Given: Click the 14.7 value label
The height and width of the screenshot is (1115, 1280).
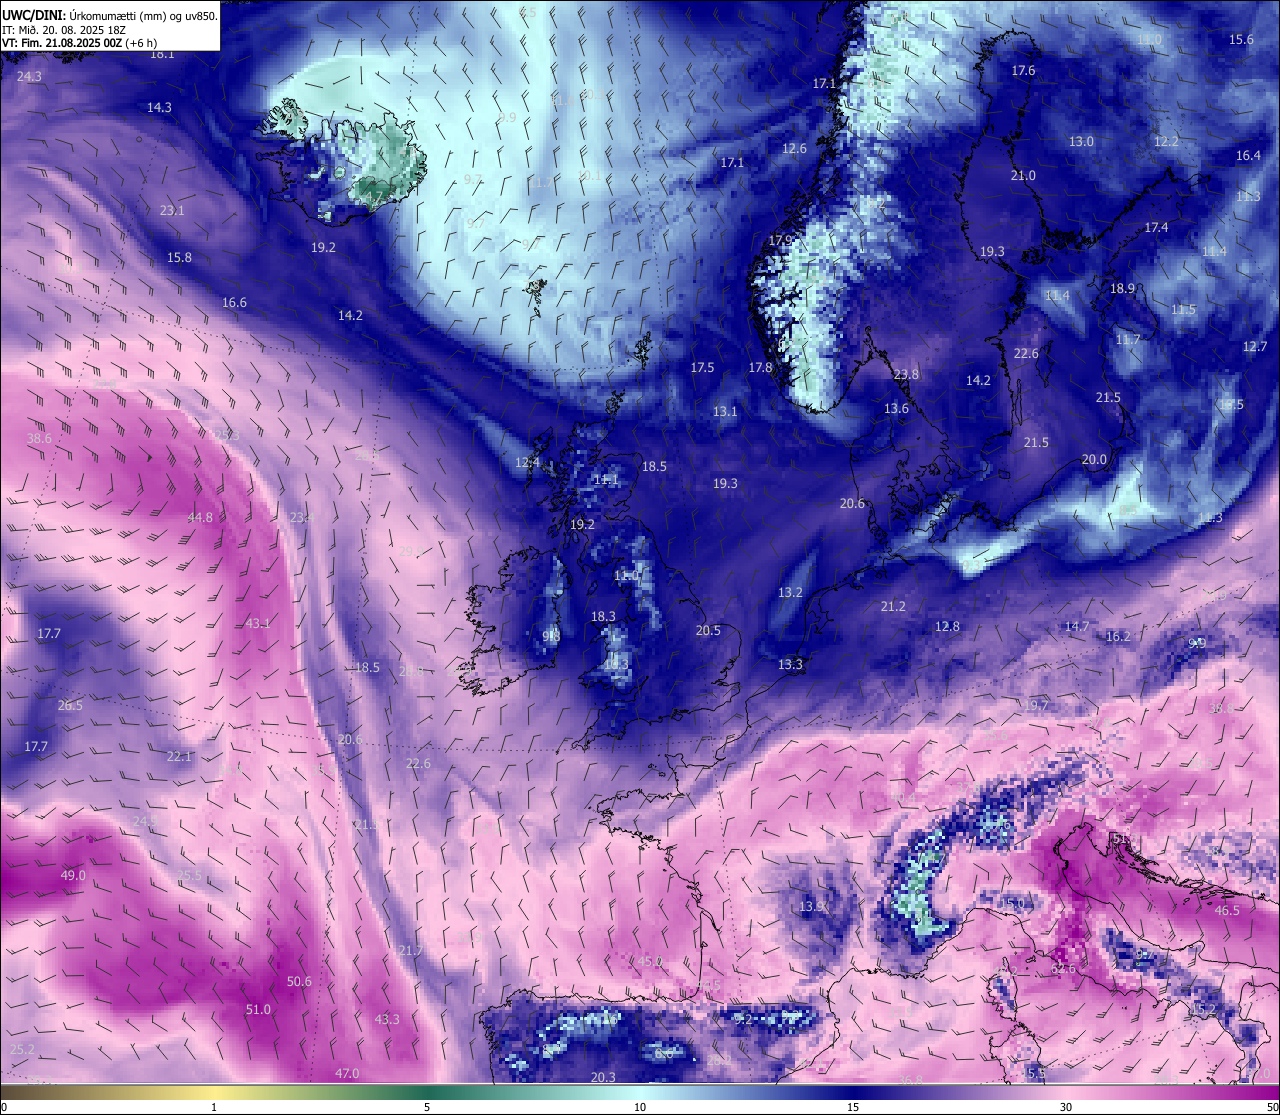Looking at the screenshot, I should 1077,626.
